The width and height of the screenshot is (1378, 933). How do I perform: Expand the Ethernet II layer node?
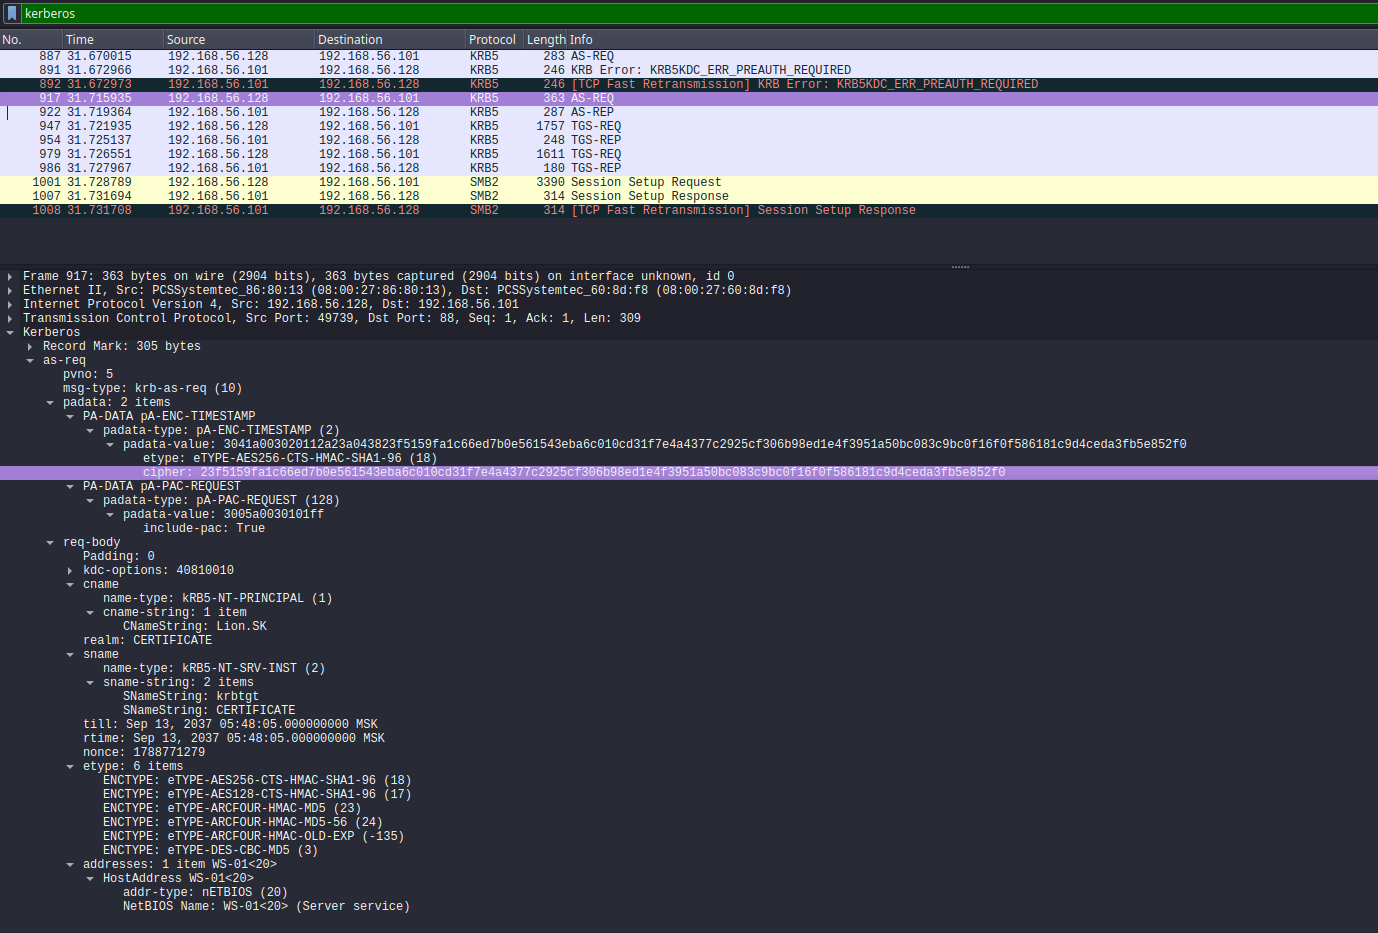pyautogui.click(x=10, y=290)
